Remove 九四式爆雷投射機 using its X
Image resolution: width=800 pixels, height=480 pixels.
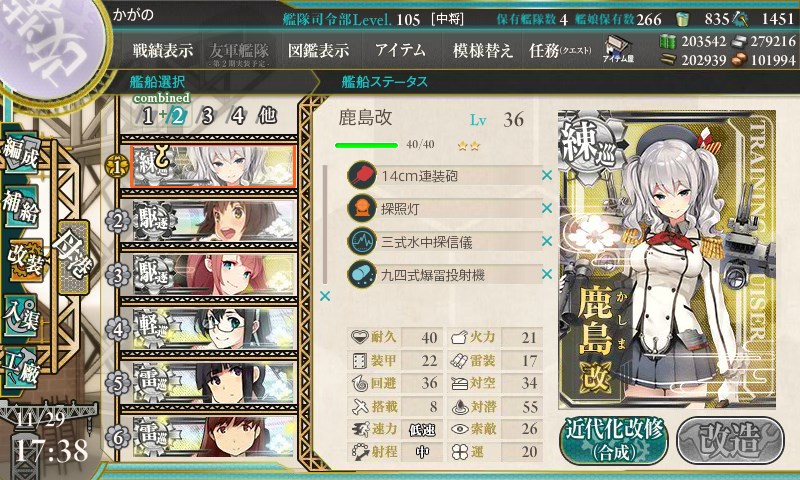(547, 274)
